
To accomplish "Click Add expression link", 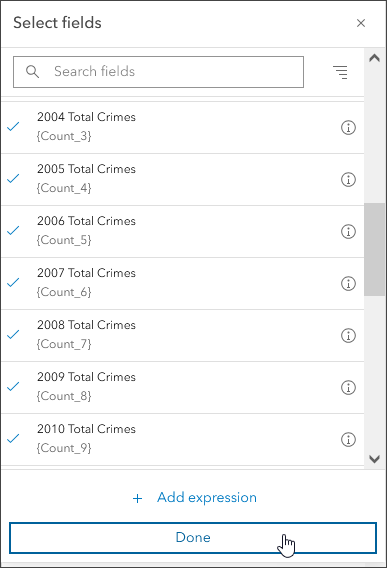I will tap(195, 498).
